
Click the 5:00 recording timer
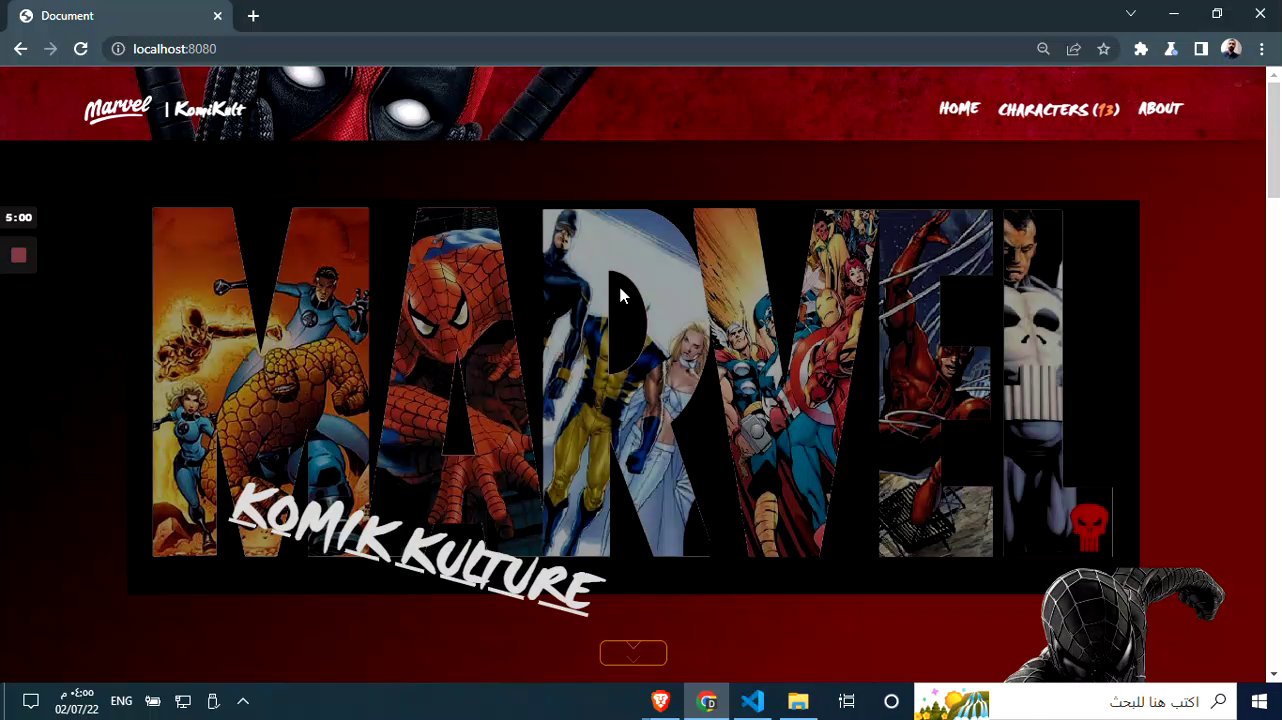[x=19, y=218]
